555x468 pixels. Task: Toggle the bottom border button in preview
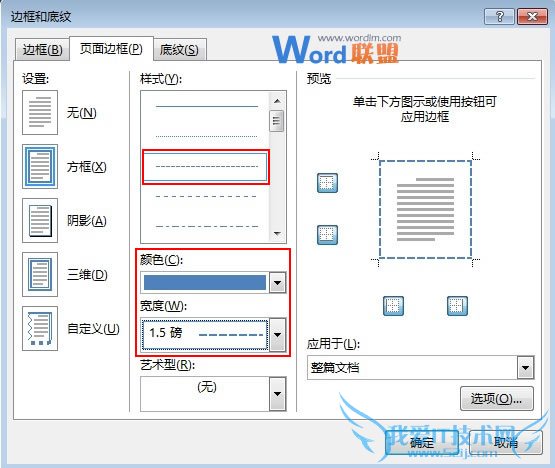[327, 235]
